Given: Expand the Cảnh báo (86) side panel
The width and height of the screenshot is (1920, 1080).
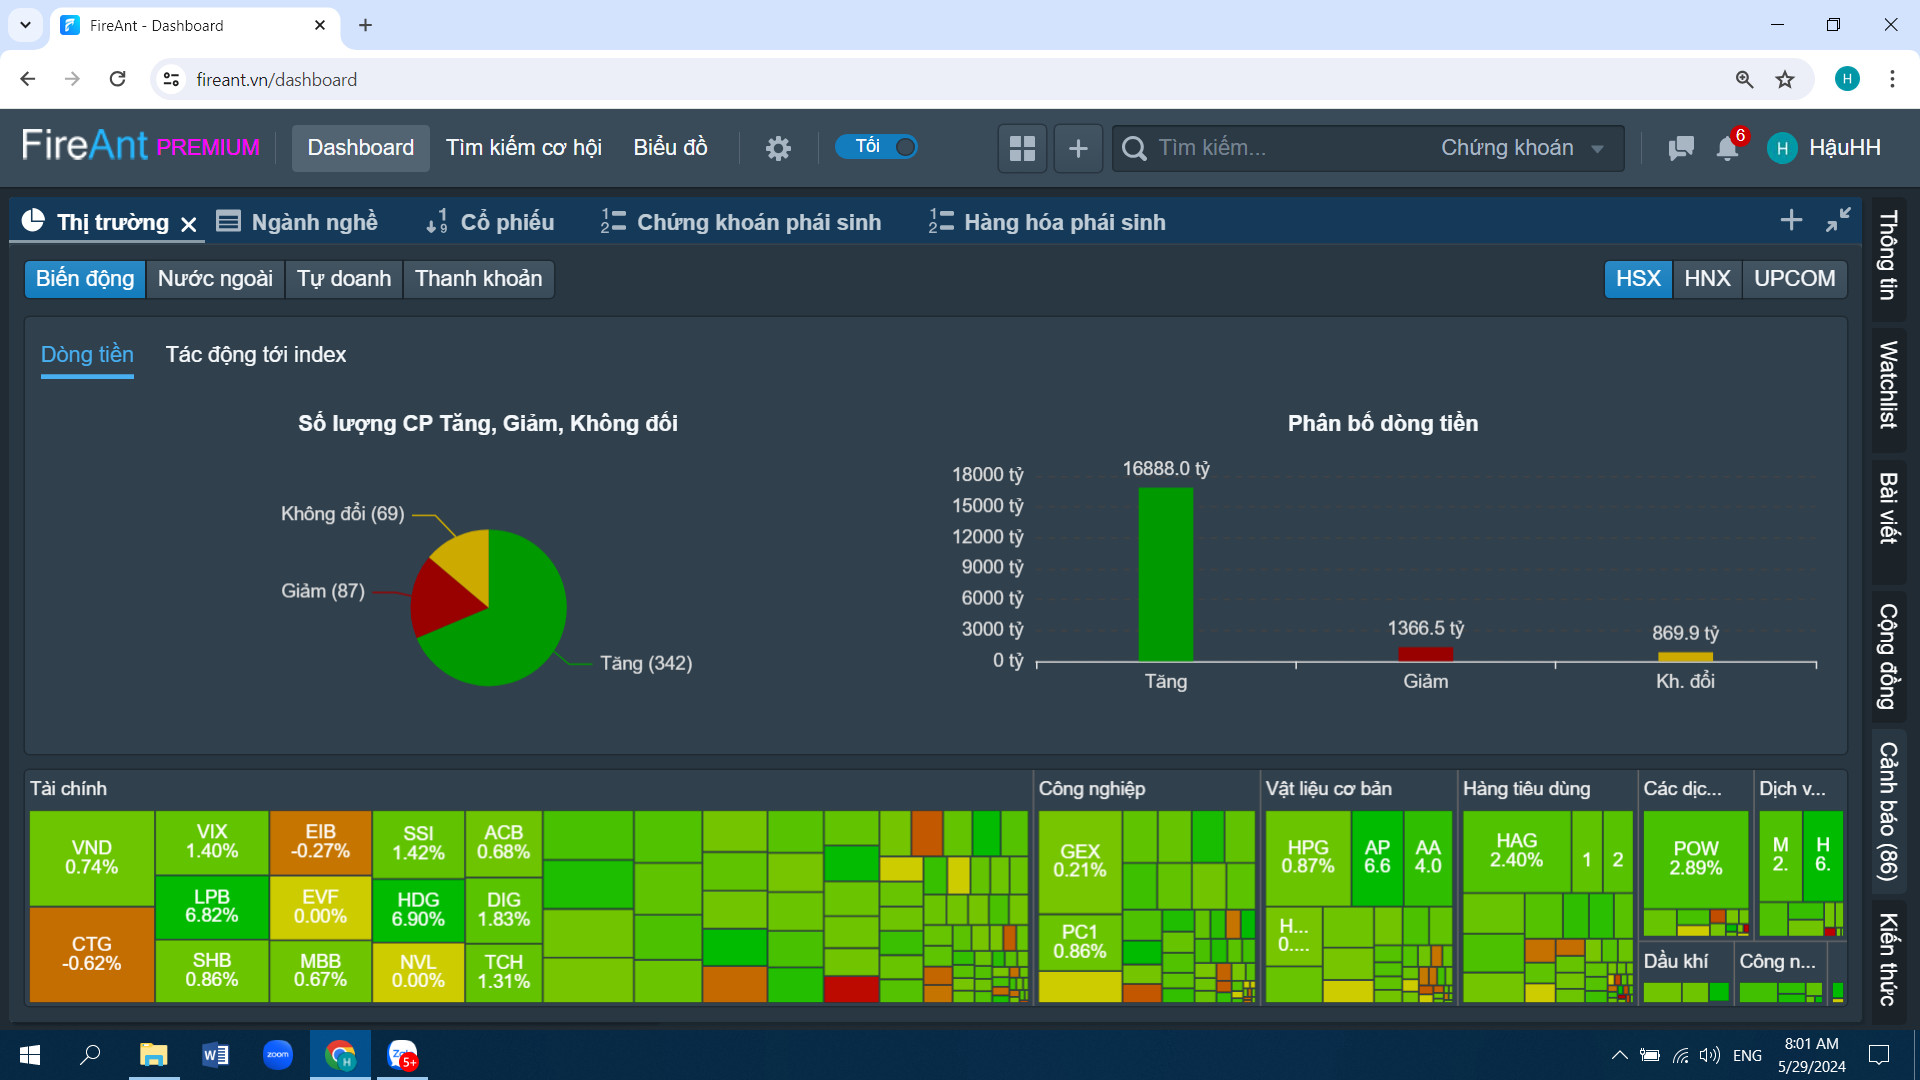Looking at the screenshot, I should [x=1888, y=811].
